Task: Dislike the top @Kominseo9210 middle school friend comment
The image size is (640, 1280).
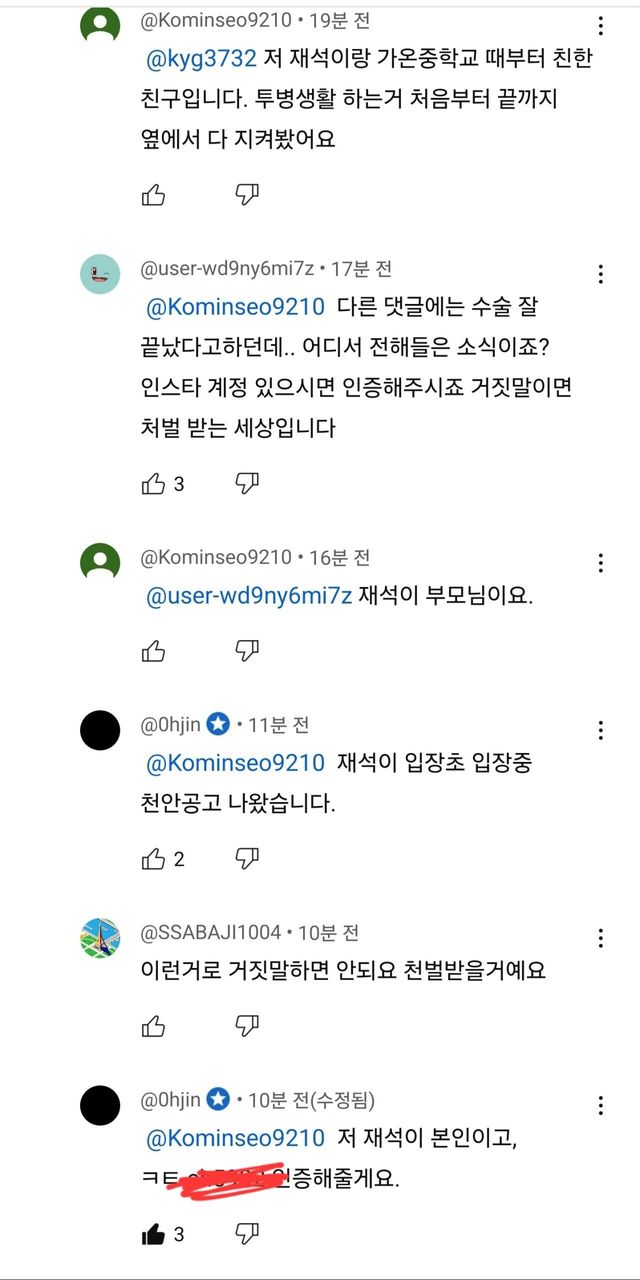Action: (x=247, y=195)
